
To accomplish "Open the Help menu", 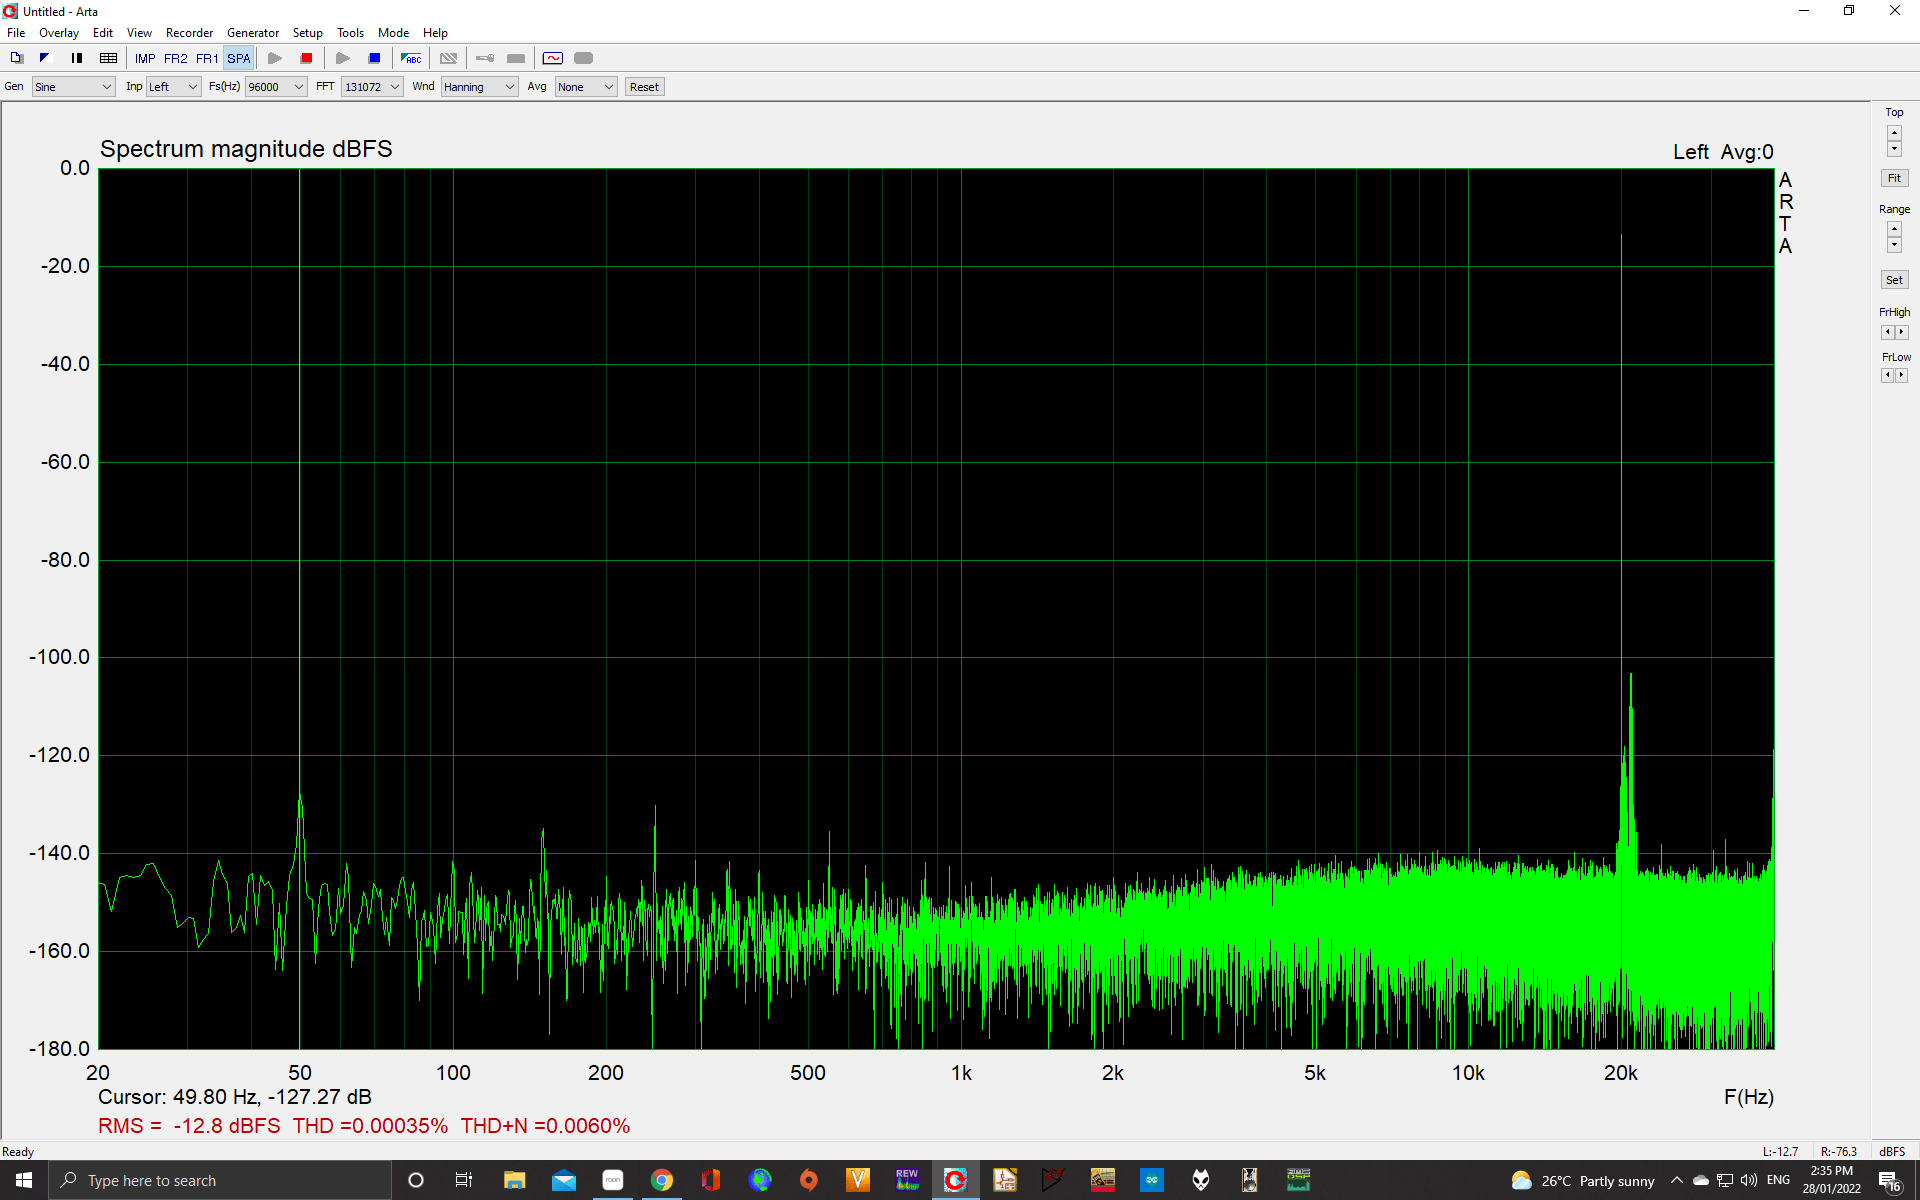I will (x=435, y=33).
